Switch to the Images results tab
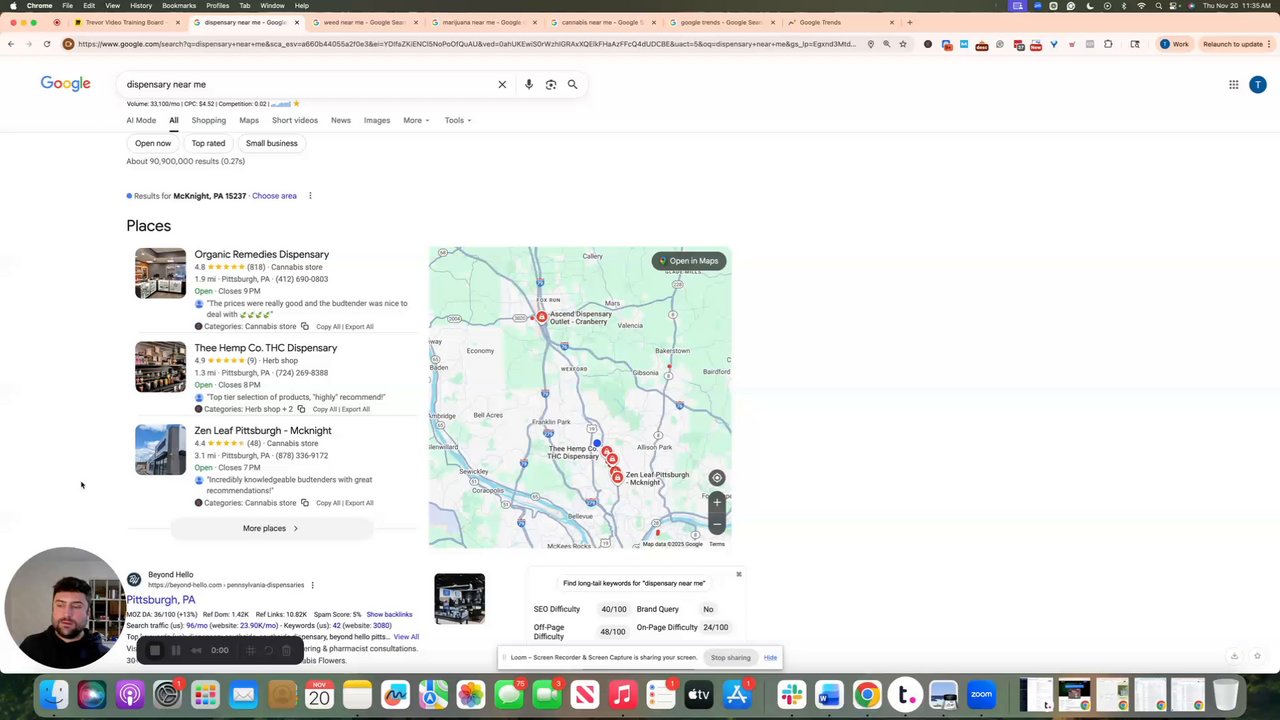Viewport: 1280px width, 720px height. (x=377, y=120)
